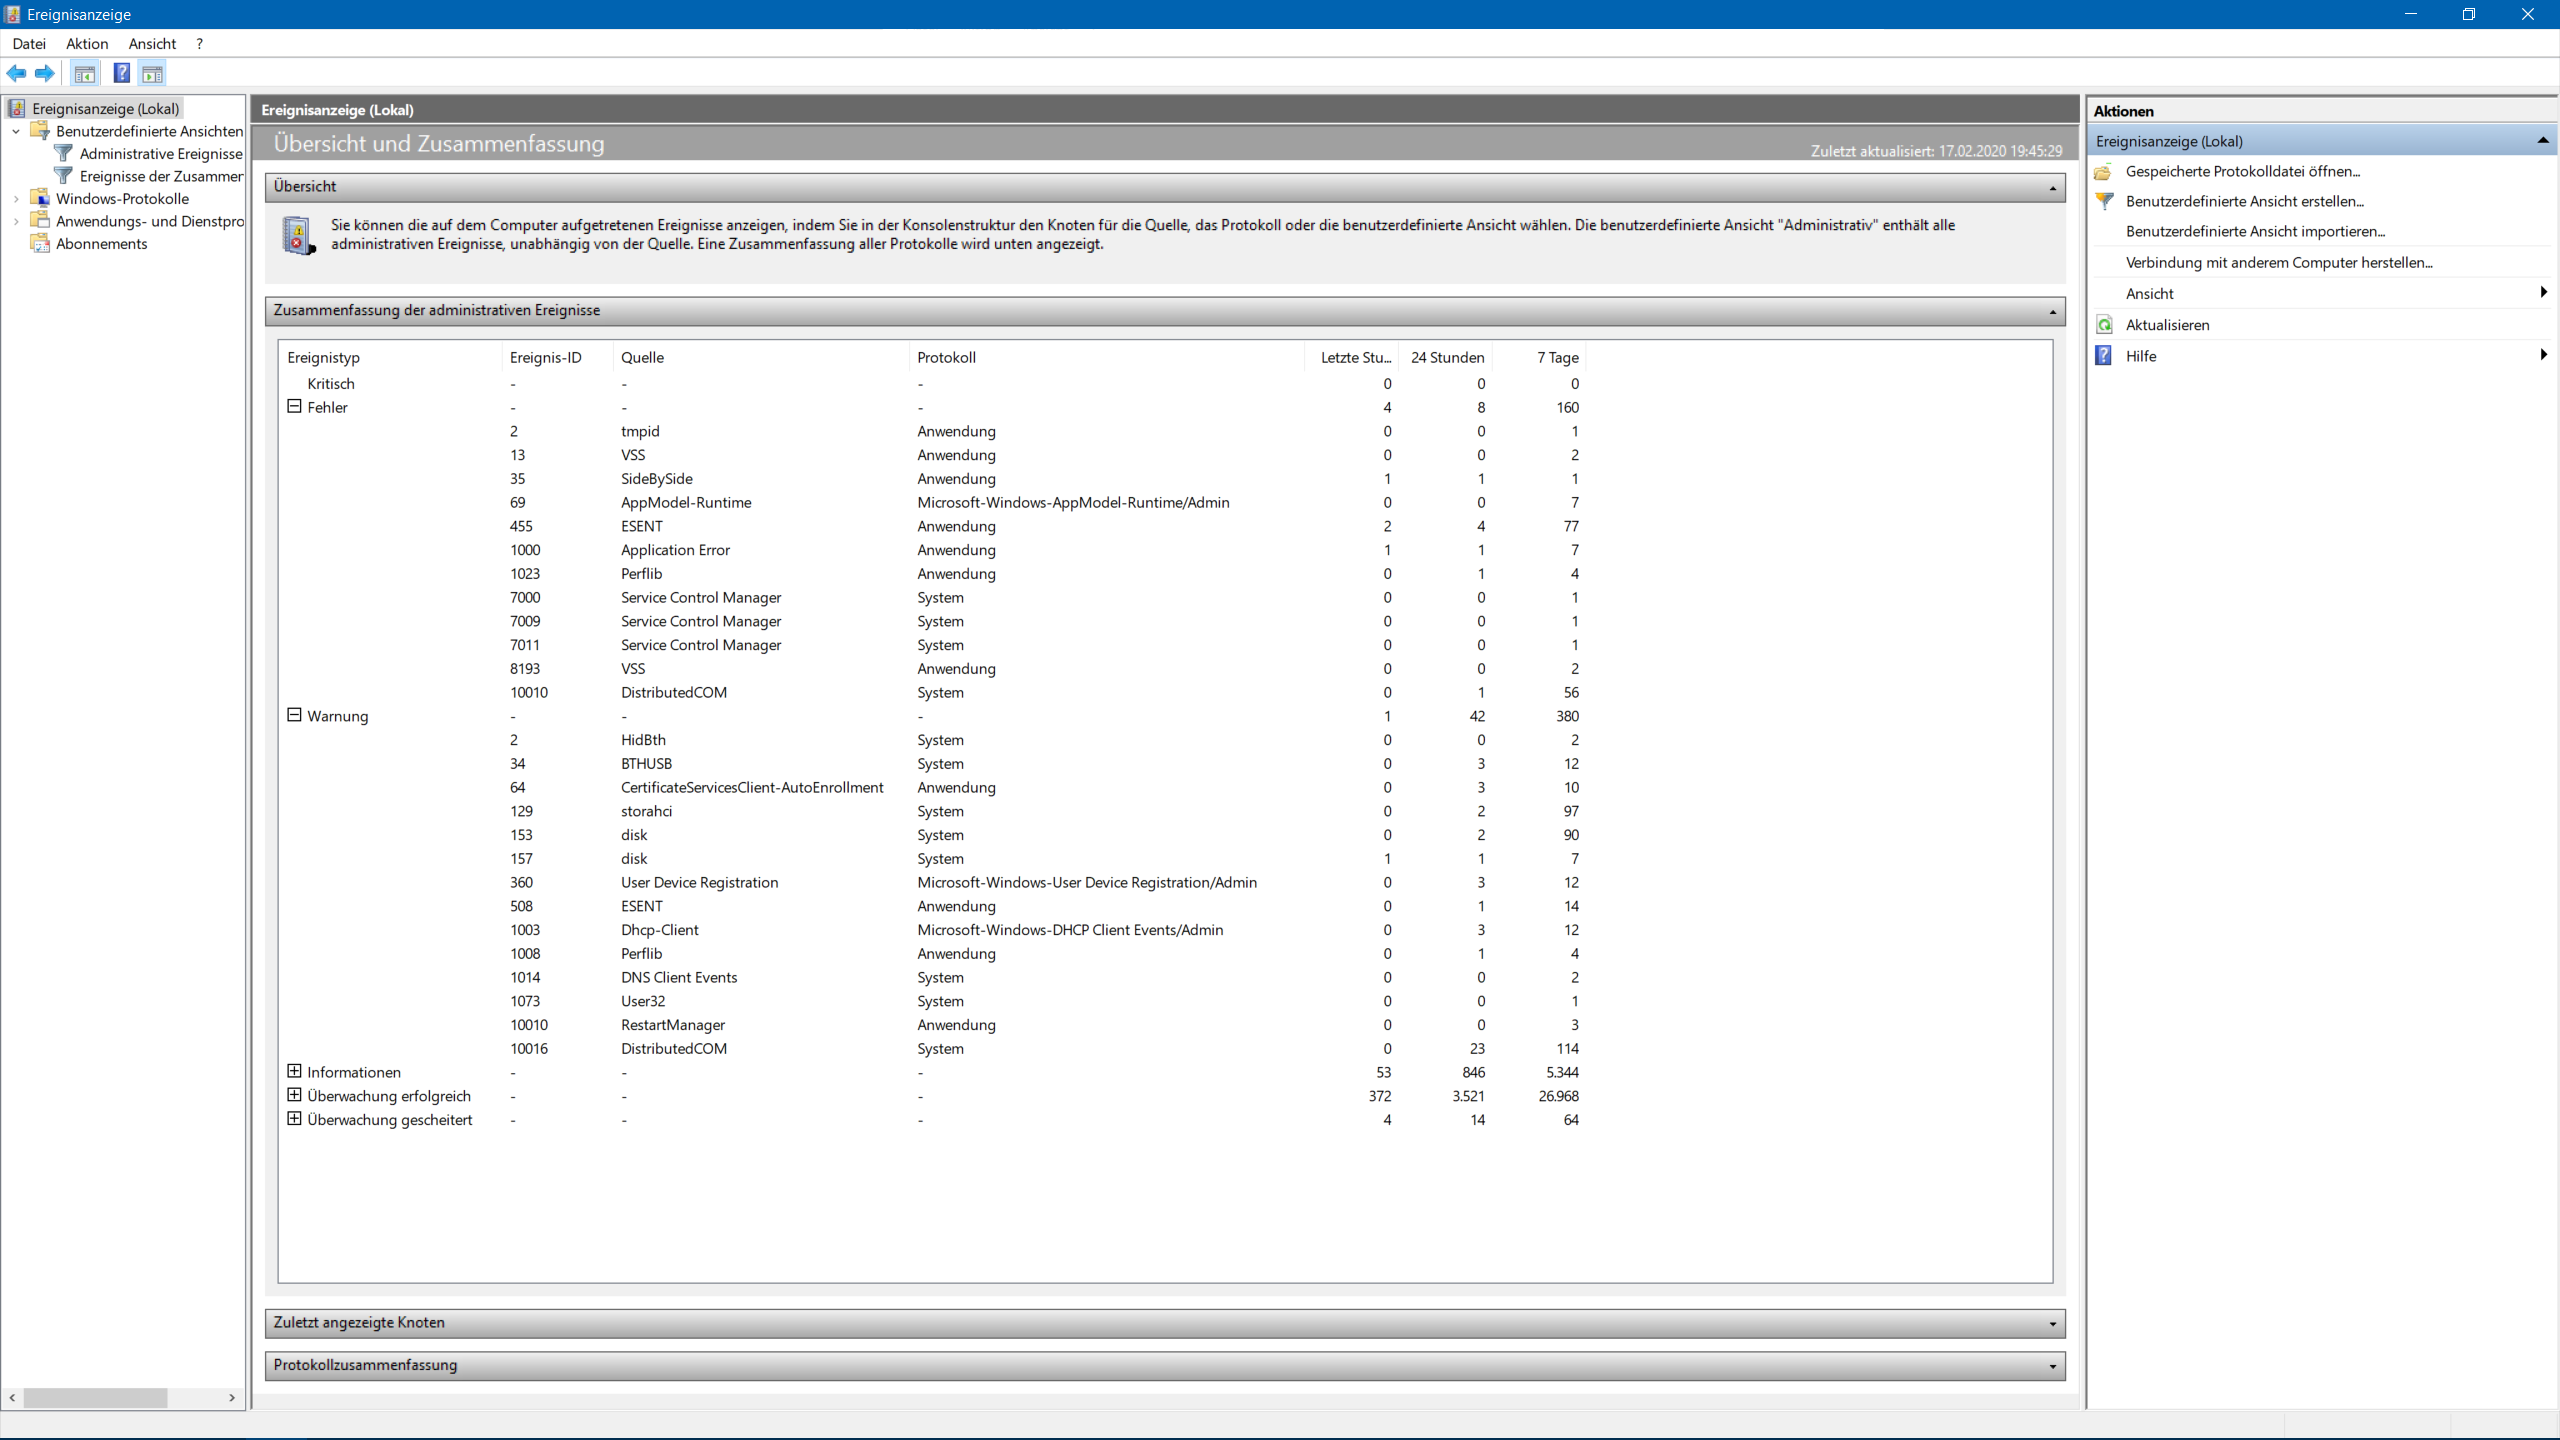Screen dimensions: 2560x1440
Task: Click Verbindung mit anderem Computer herstellen
Action: tap(2278, 262)
